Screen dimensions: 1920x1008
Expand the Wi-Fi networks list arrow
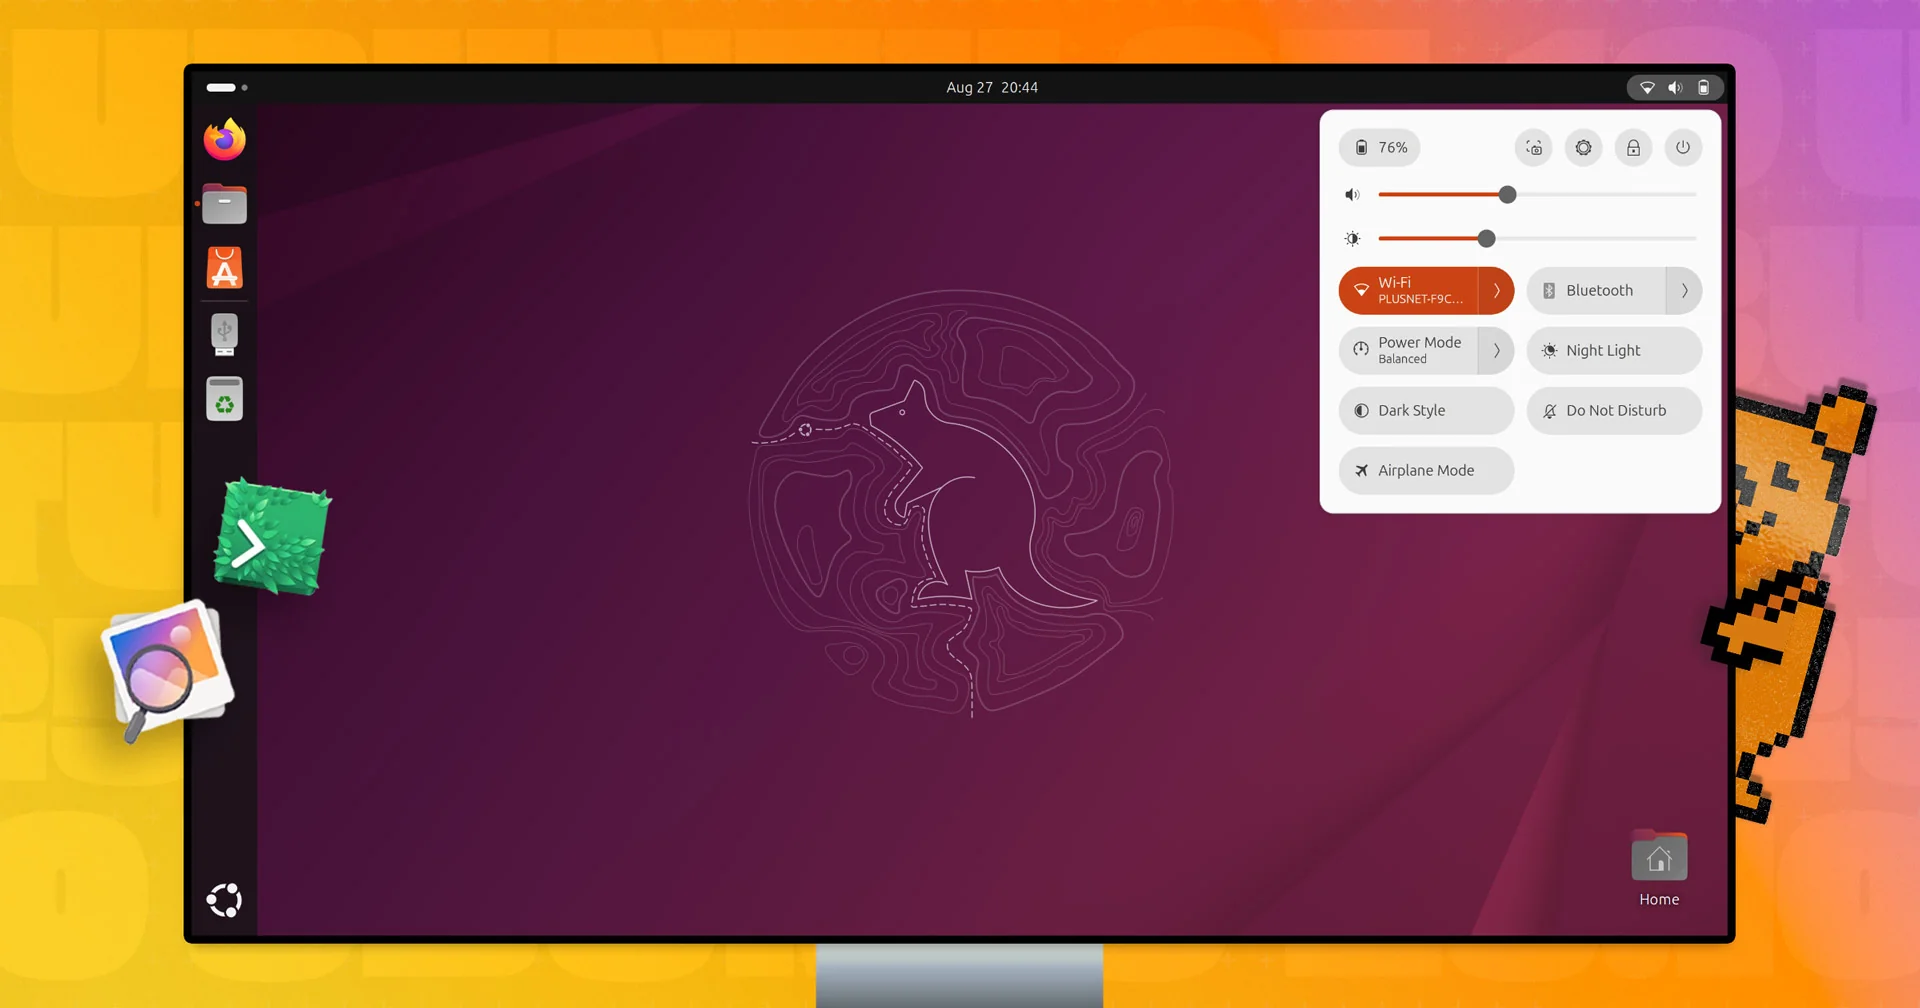(1497, 291)
